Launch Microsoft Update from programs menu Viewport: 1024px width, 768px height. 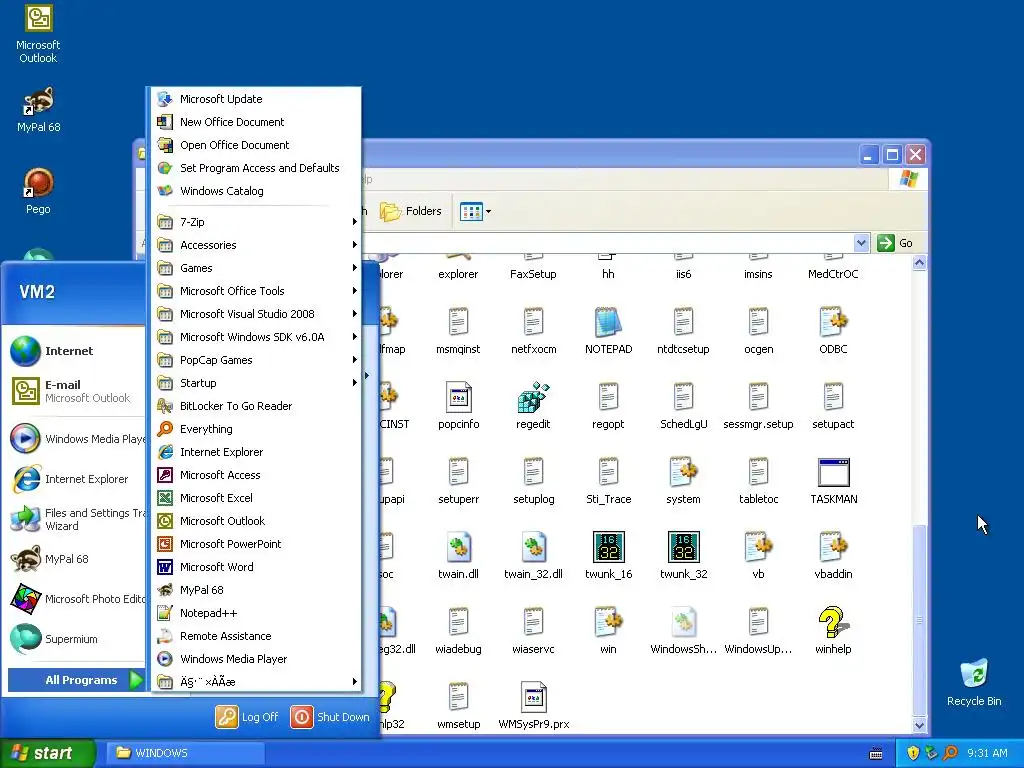point(257,99)
